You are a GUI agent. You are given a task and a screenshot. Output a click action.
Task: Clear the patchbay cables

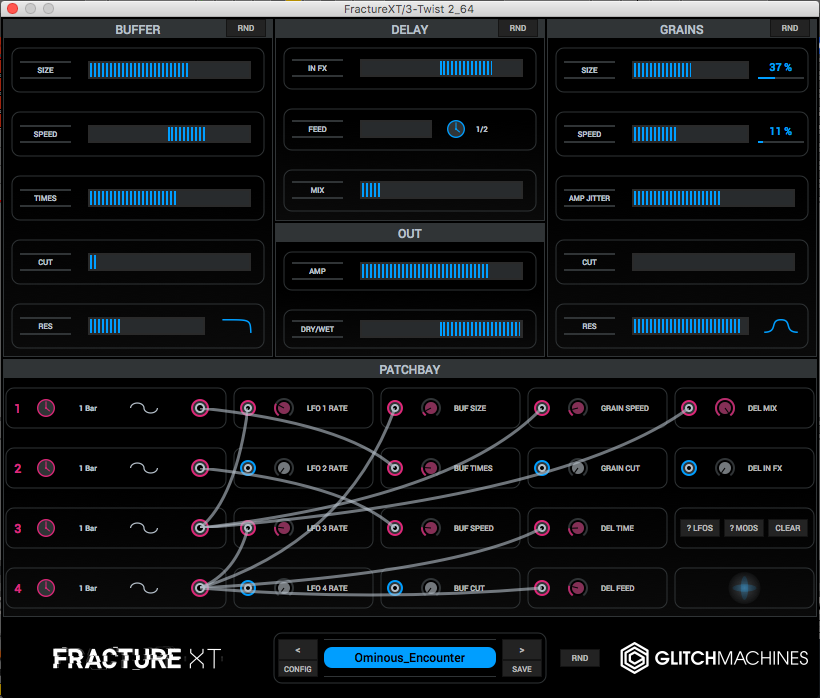tap(788, 528)
